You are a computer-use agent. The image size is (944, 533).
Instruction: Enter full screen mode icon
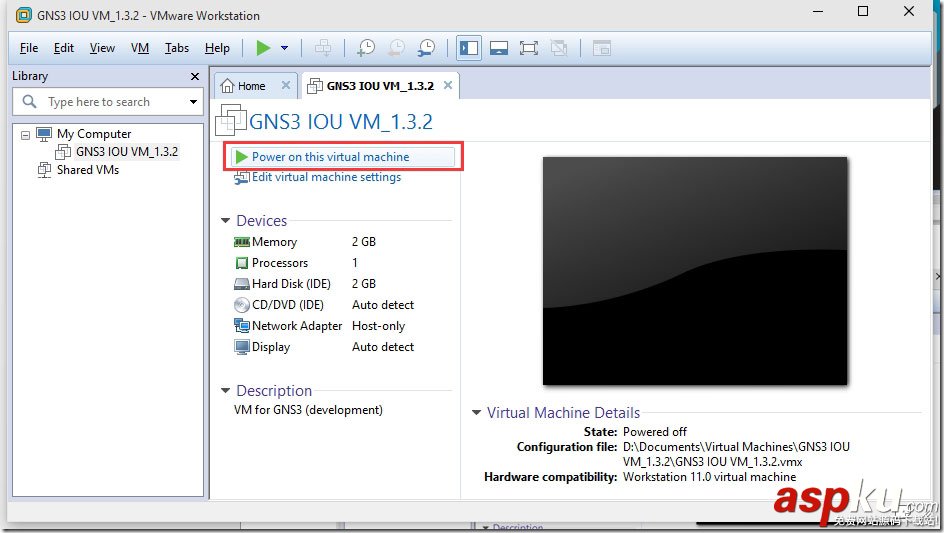tap(529, 48)
